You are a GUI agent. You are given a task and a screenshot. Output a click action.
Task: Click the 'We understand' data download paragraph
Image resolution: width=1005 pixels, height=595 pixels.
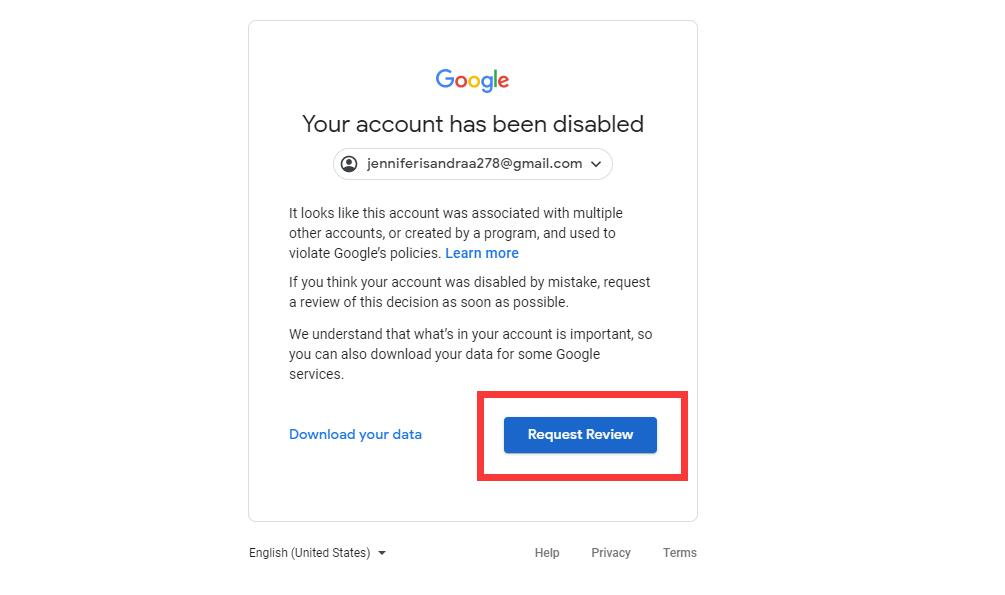[470, 354]
